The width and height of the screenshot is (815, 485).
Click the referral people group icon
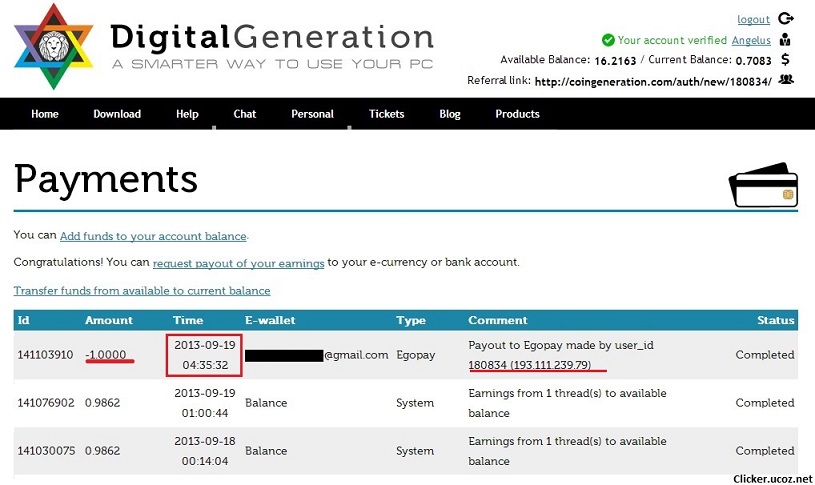(x=786, y=79)
